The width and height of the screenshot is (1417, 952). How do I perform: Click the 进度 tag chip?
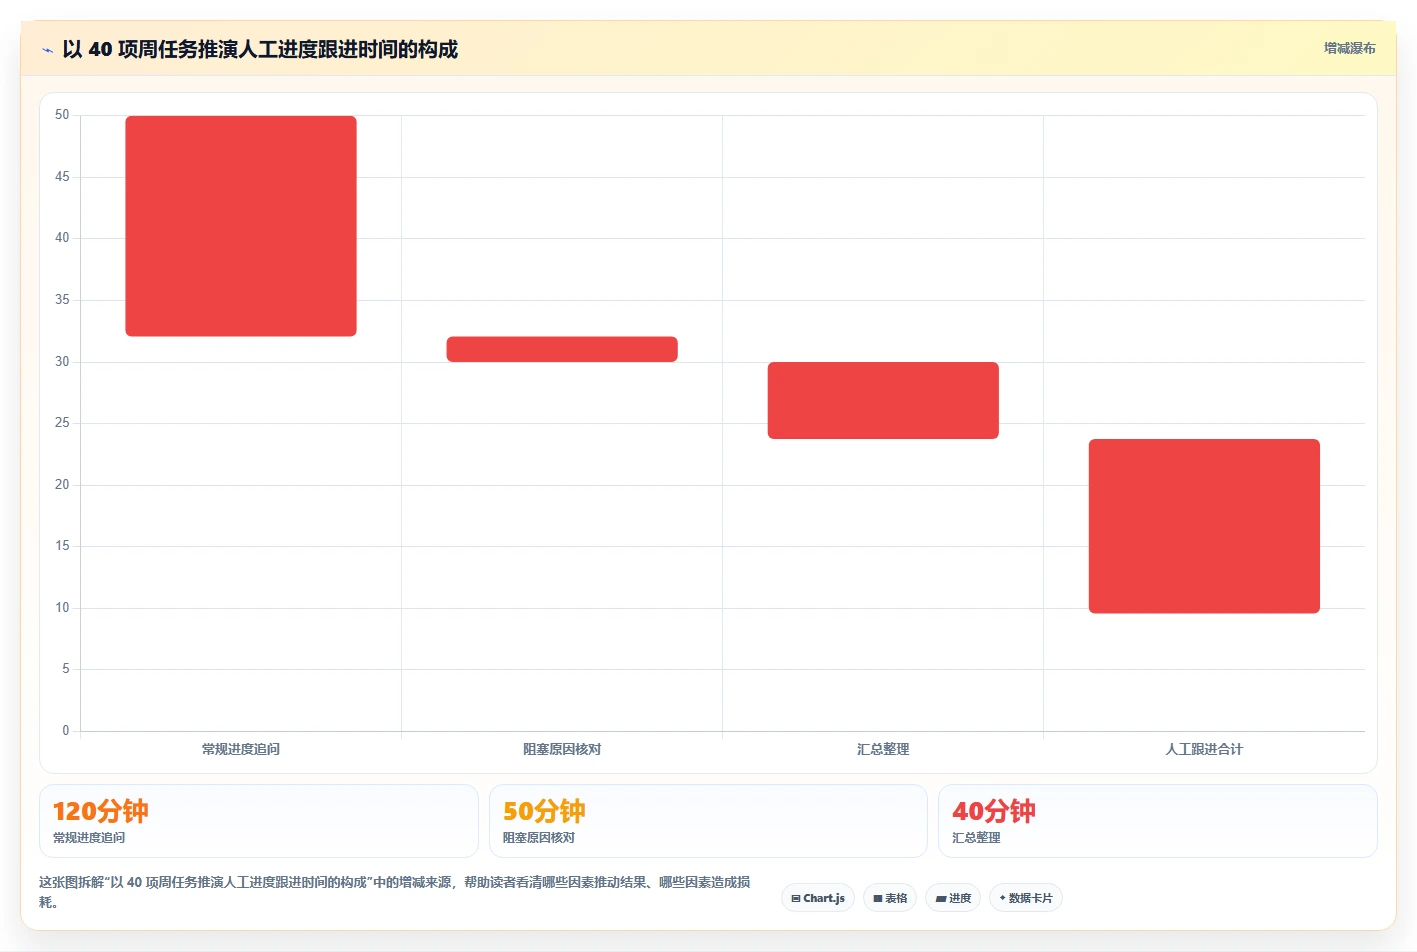[953, 898]
